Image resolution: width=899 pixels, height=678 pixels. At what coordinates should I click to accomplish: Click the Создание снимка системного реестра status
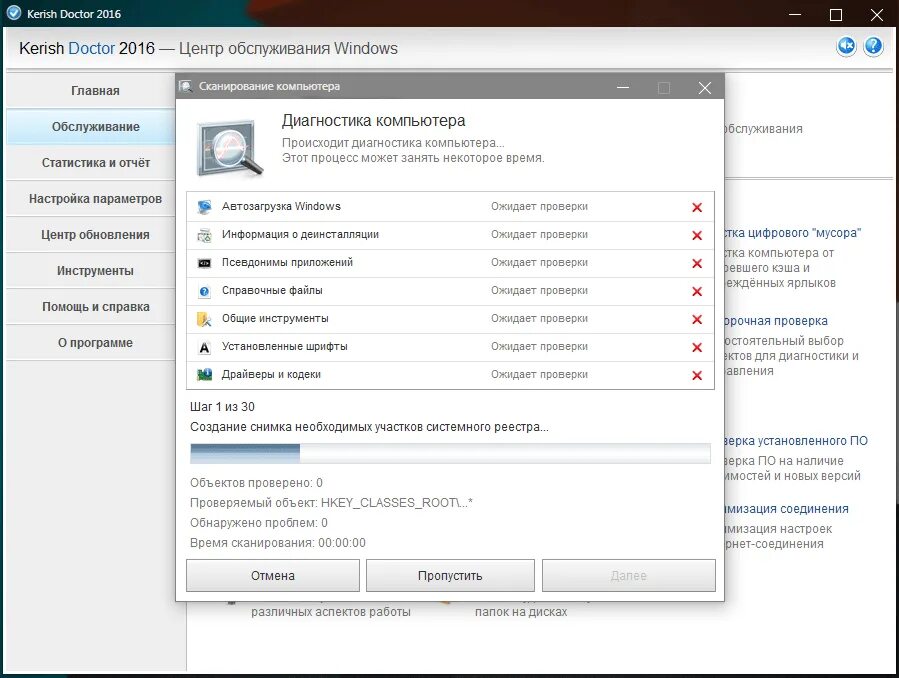(x=369, y=427)
